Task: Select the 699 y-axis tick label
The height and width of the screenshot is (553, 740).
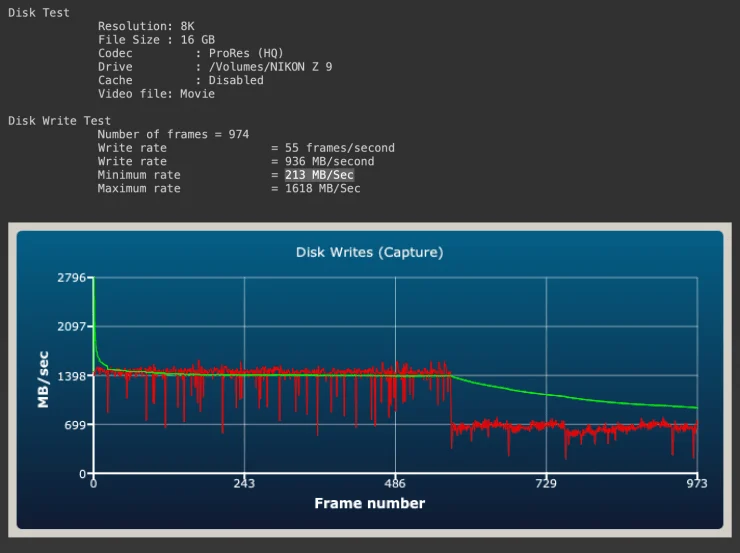Action: (x=75, y=425)
